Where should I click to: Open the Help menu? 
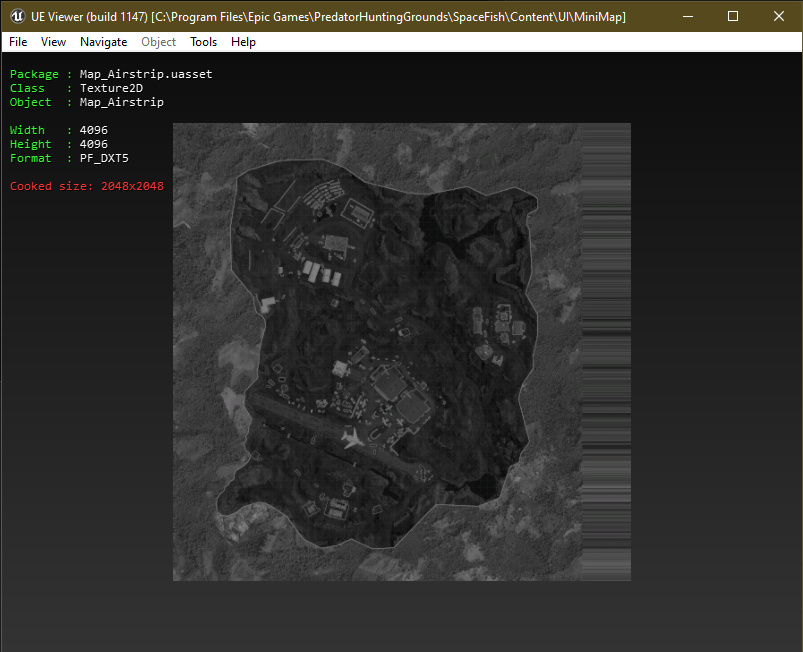click(243, 42)
